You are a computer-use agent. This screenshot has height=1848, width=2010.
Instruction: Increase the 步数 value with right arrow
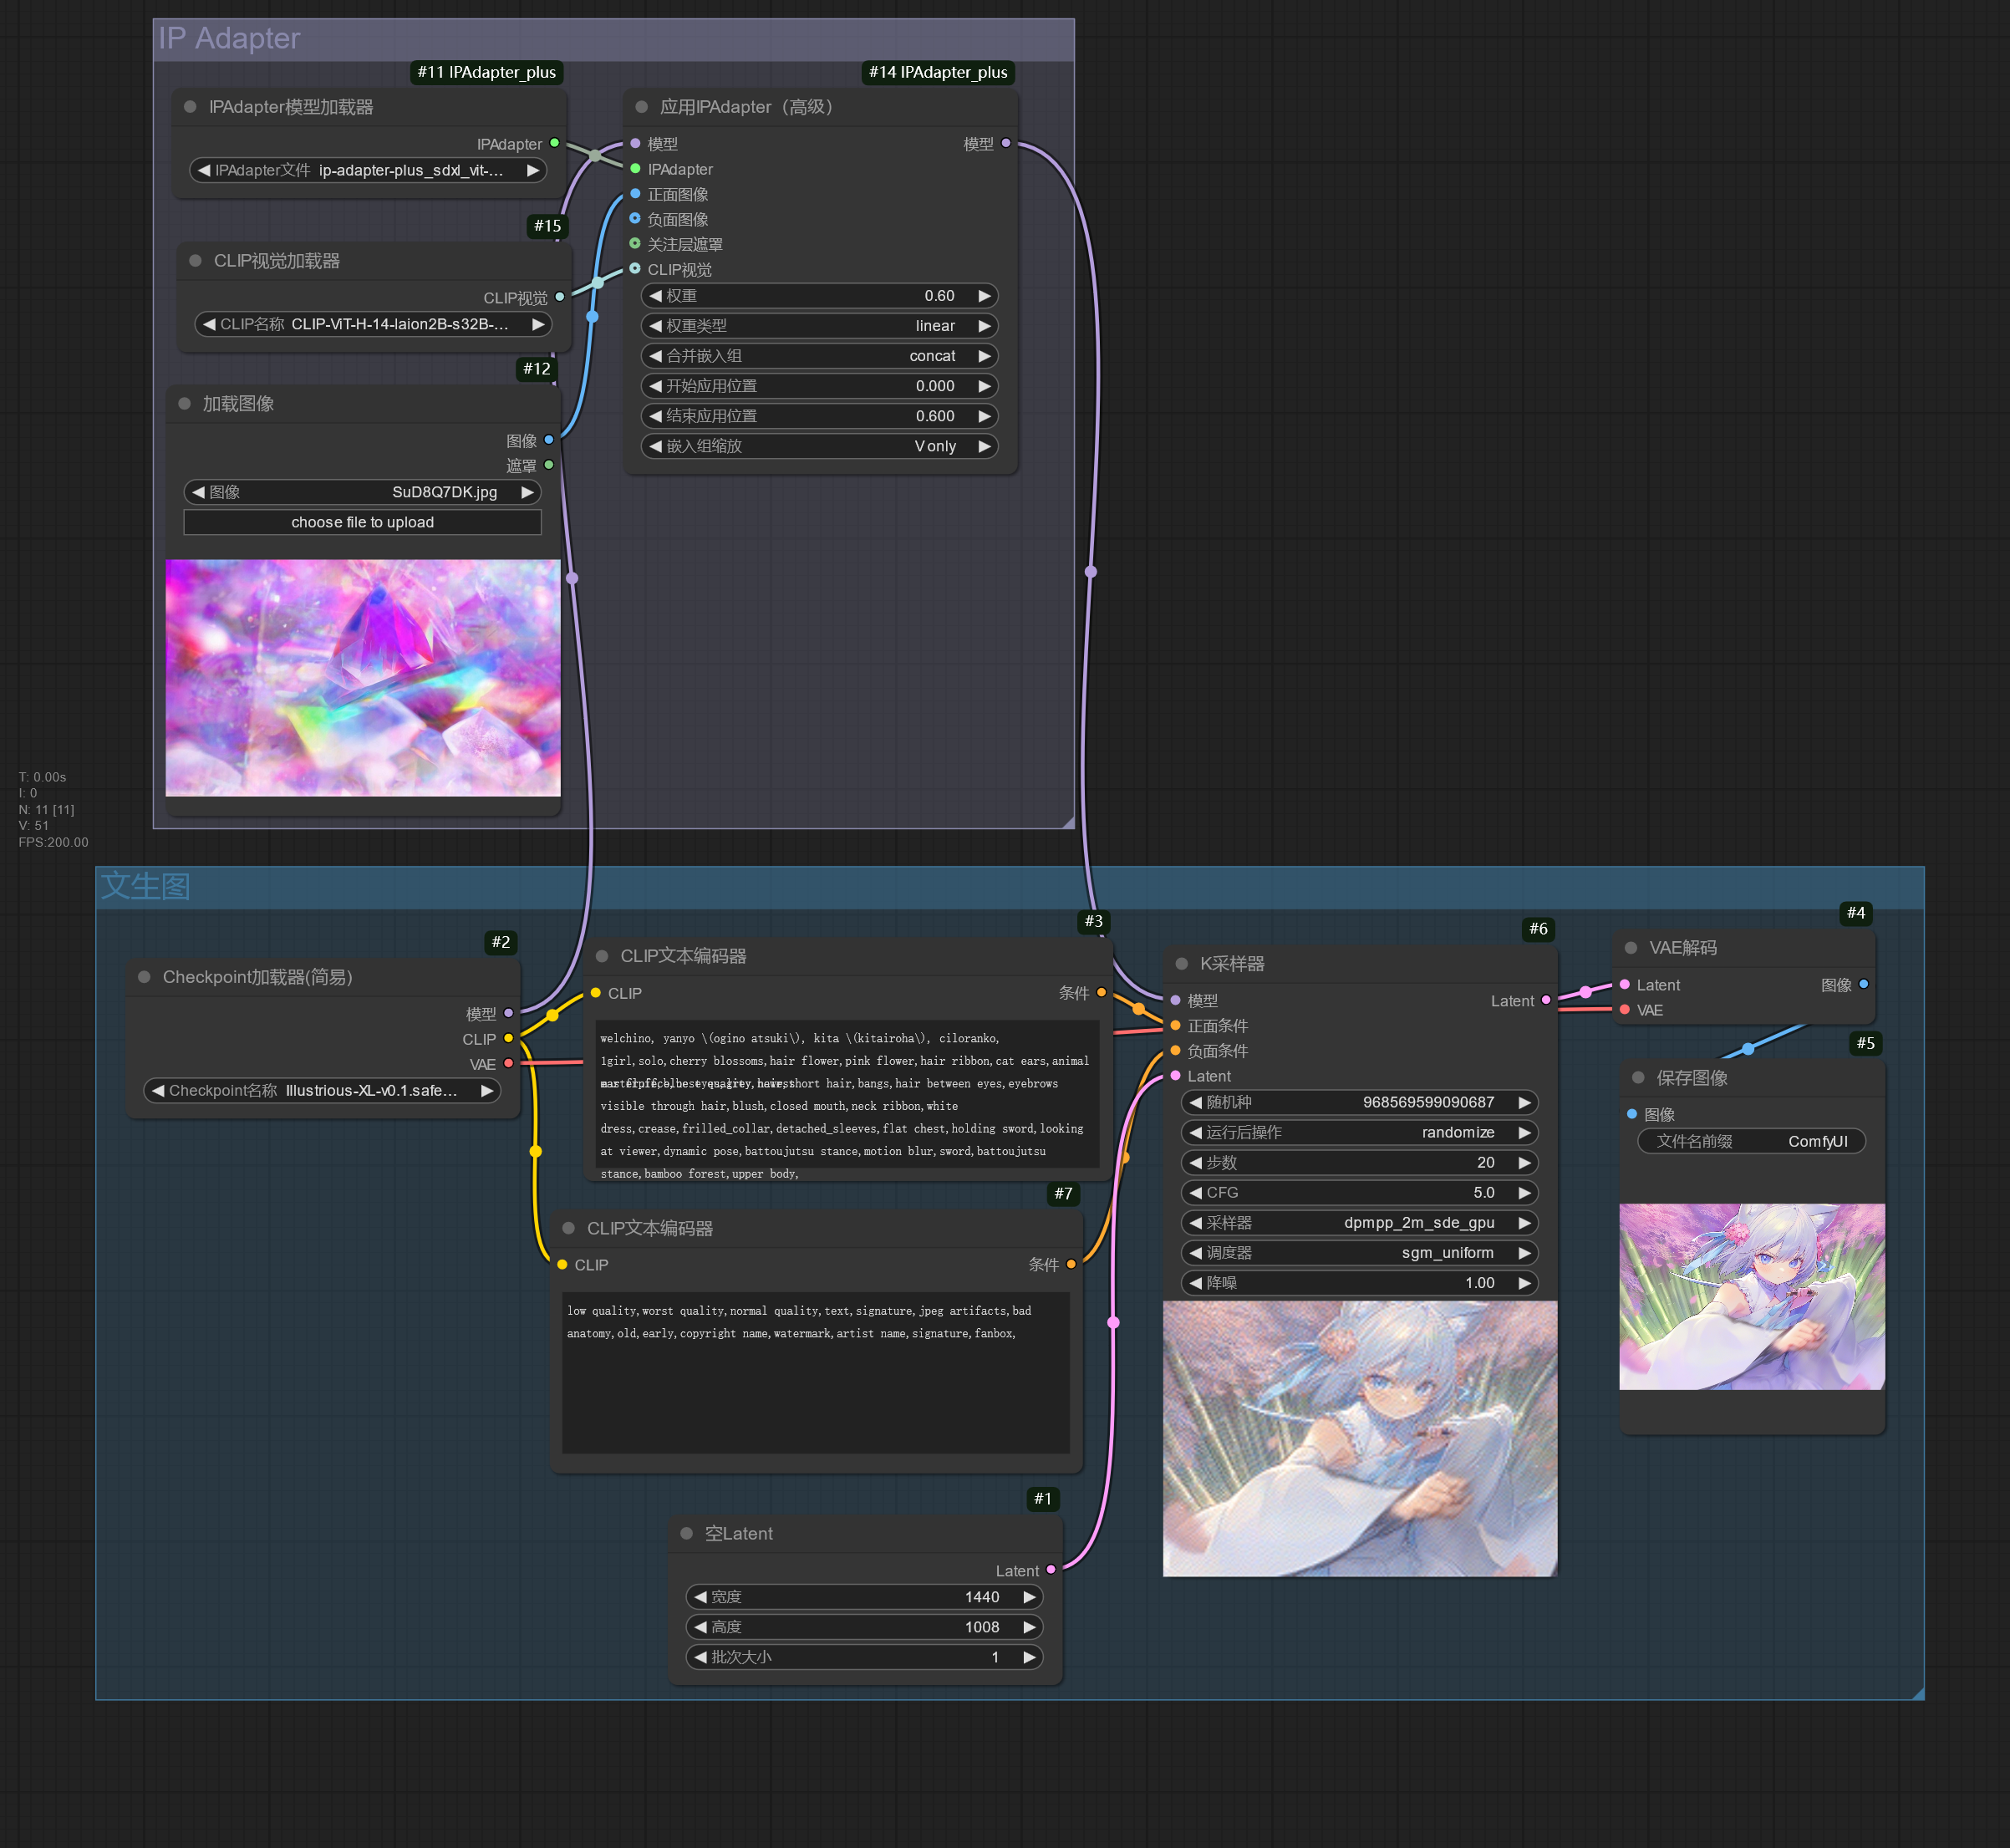(1524, 1162)
